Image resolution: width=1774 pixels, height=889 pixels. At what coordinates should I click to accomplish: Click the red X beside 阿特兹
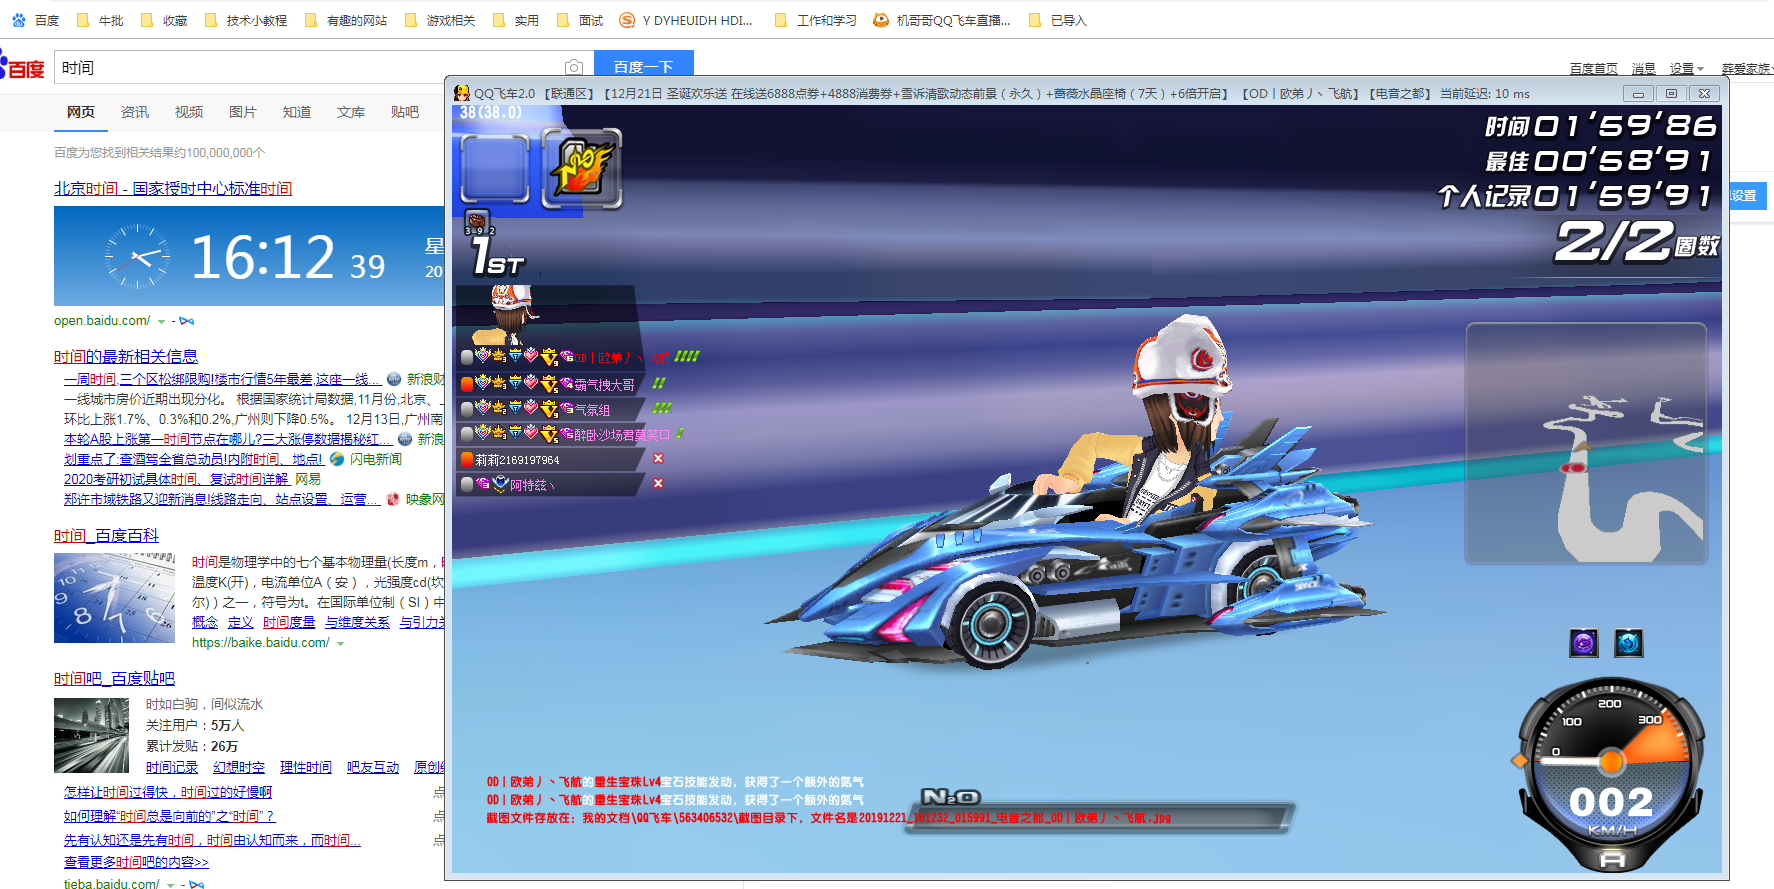[x=658, y=483]
